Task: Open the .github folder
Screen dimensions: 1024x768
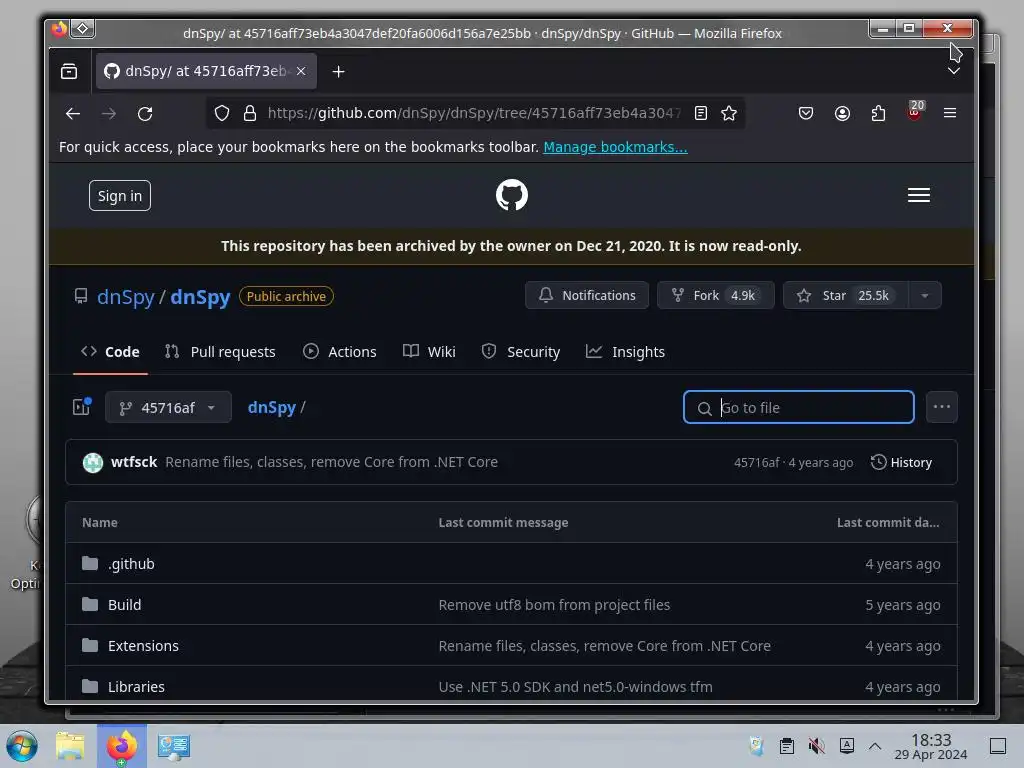Action: [x=131, y=564]
